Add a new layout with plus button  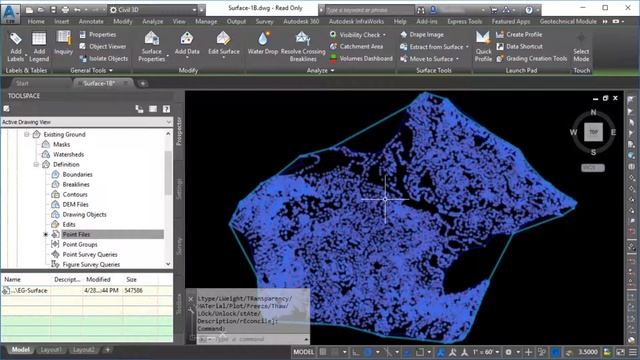coord(108,350)
